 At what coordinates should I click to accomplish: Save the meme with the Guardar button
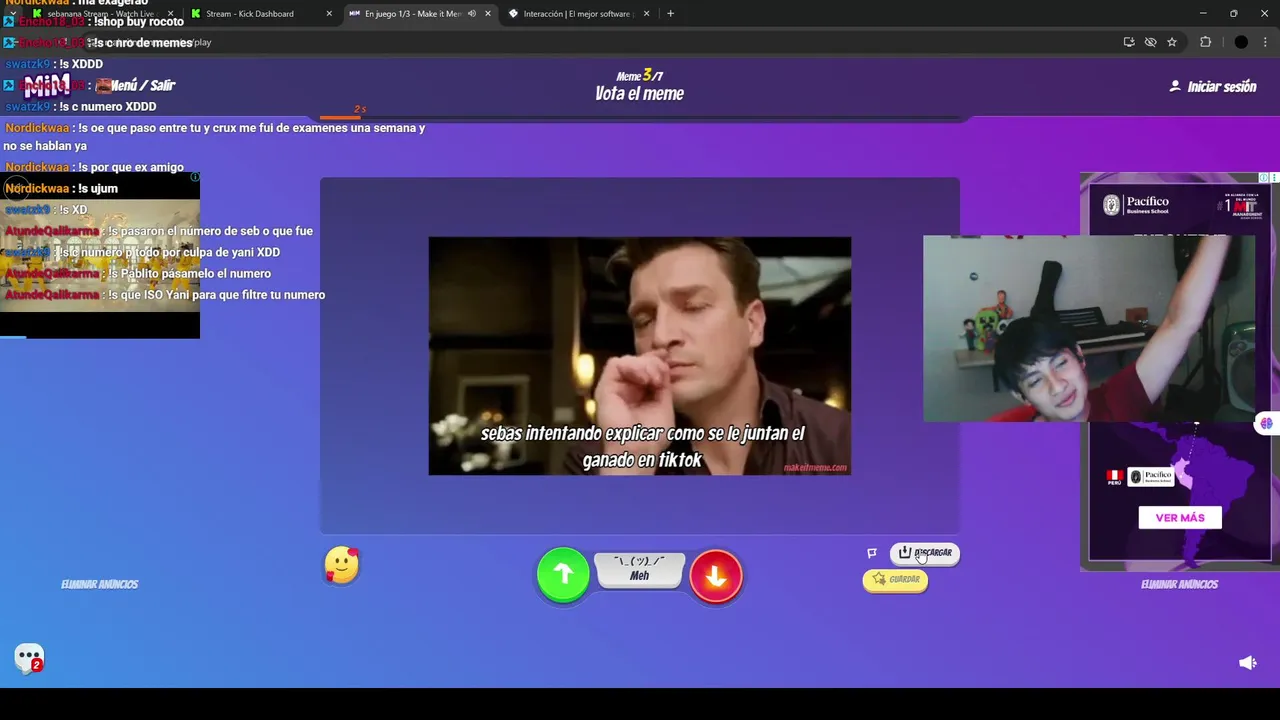tap(895, 580)
